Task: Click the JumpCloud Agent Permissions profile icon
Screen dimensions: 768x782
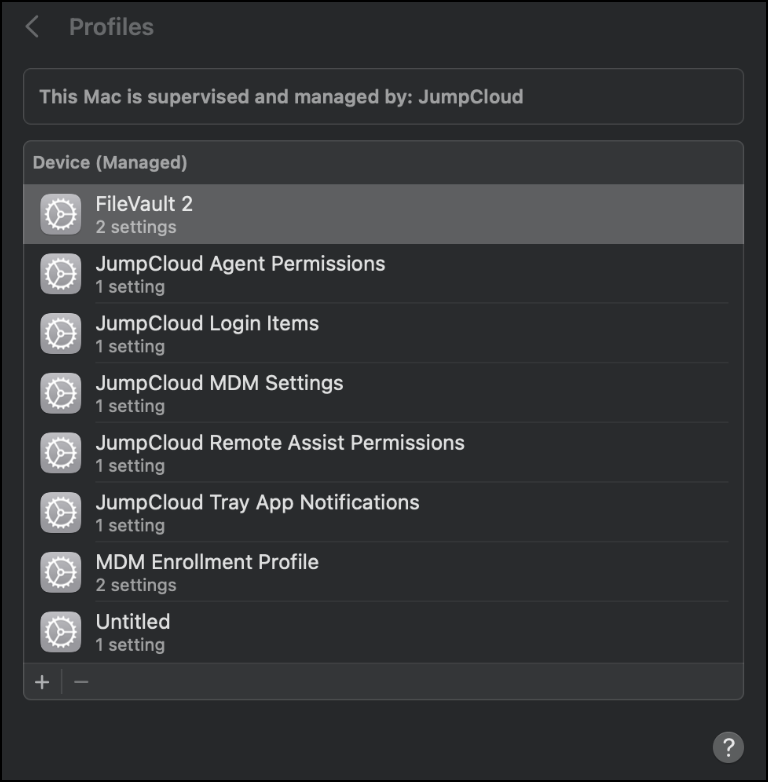Action: pos(61,274)
